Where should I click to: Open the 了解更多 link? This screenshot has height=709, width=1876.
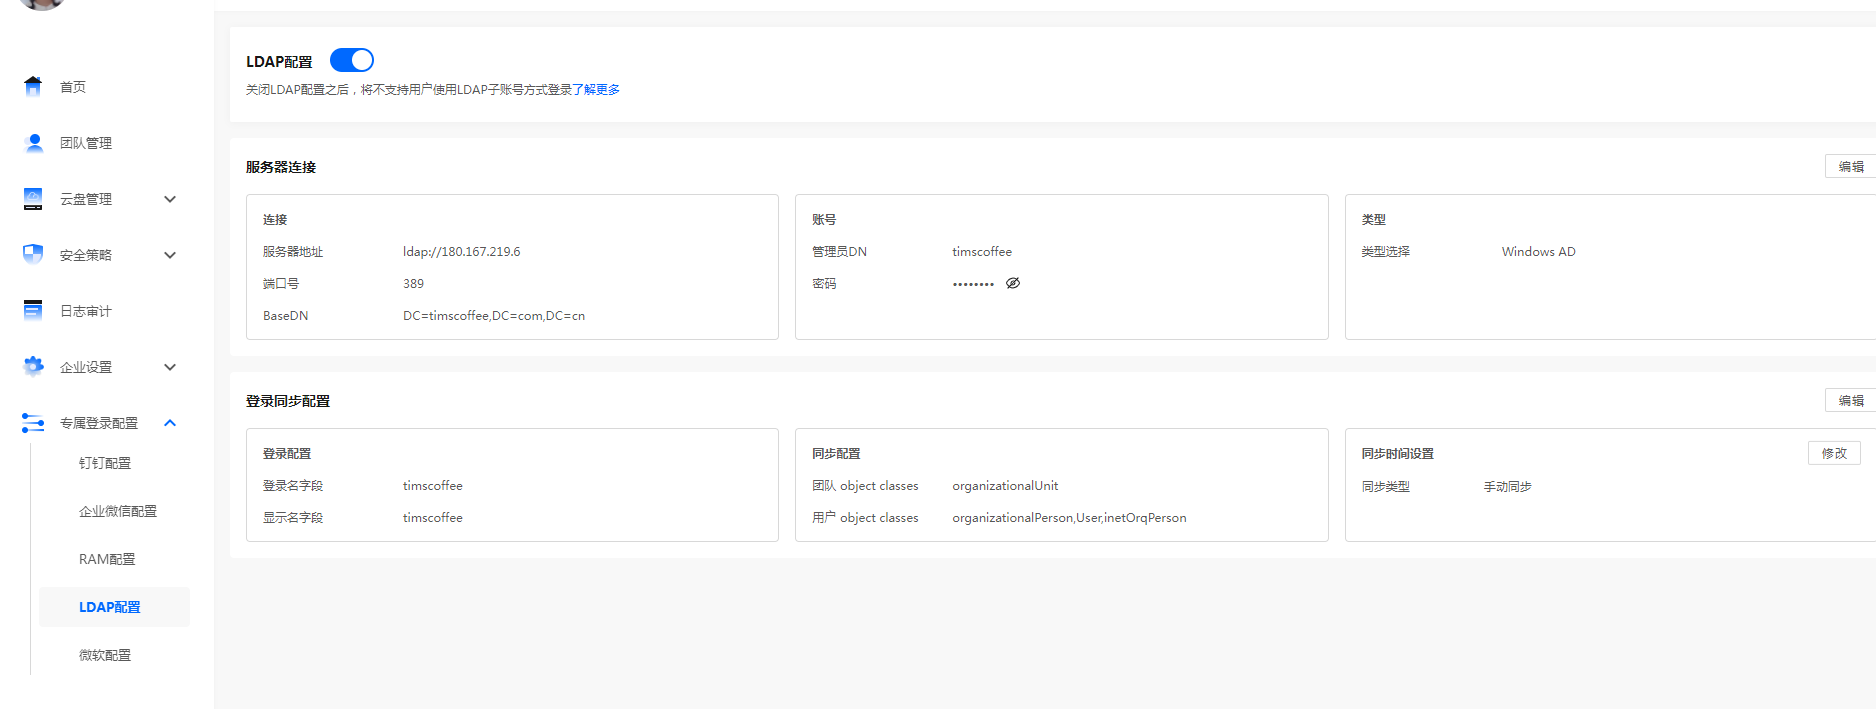point(596,90)
